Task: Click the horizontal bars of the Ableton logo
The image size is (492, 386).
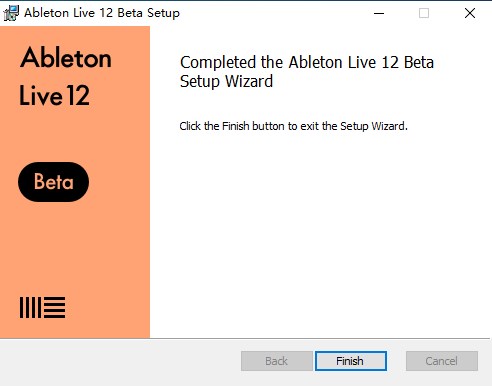Action: [x=54, y=307]
